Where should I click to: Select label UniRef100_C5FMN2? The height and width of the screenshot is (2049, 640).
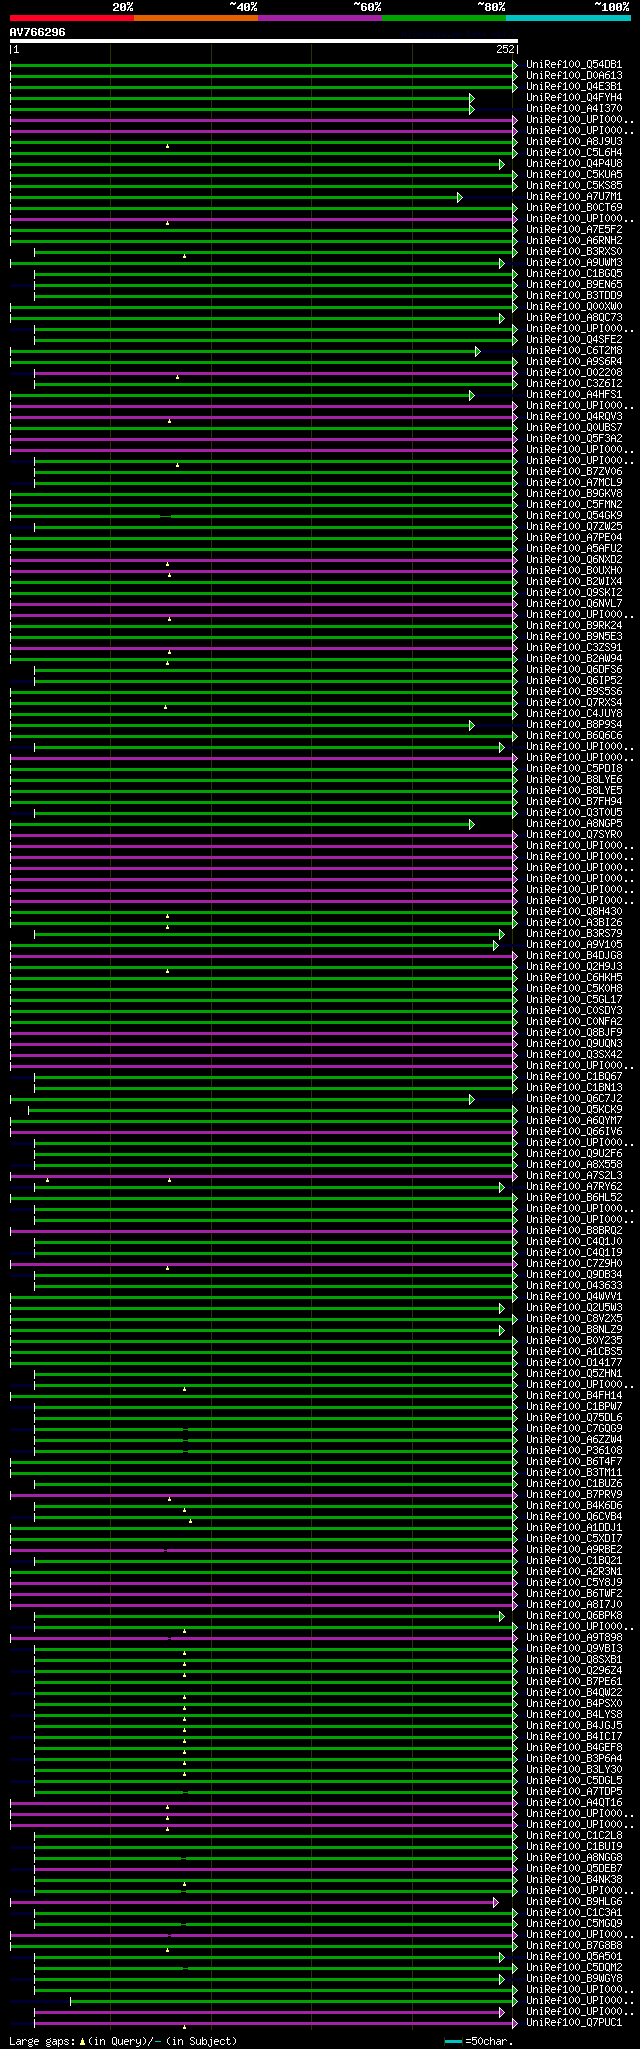coord(574,505)
